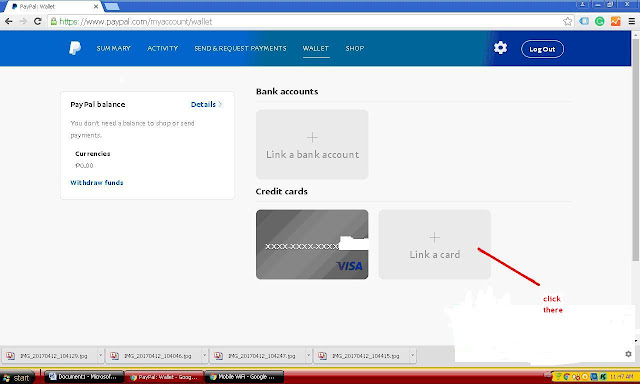Open a new tab with the tab button
This screenshot has width=640, height=384.
pos(112,7)
